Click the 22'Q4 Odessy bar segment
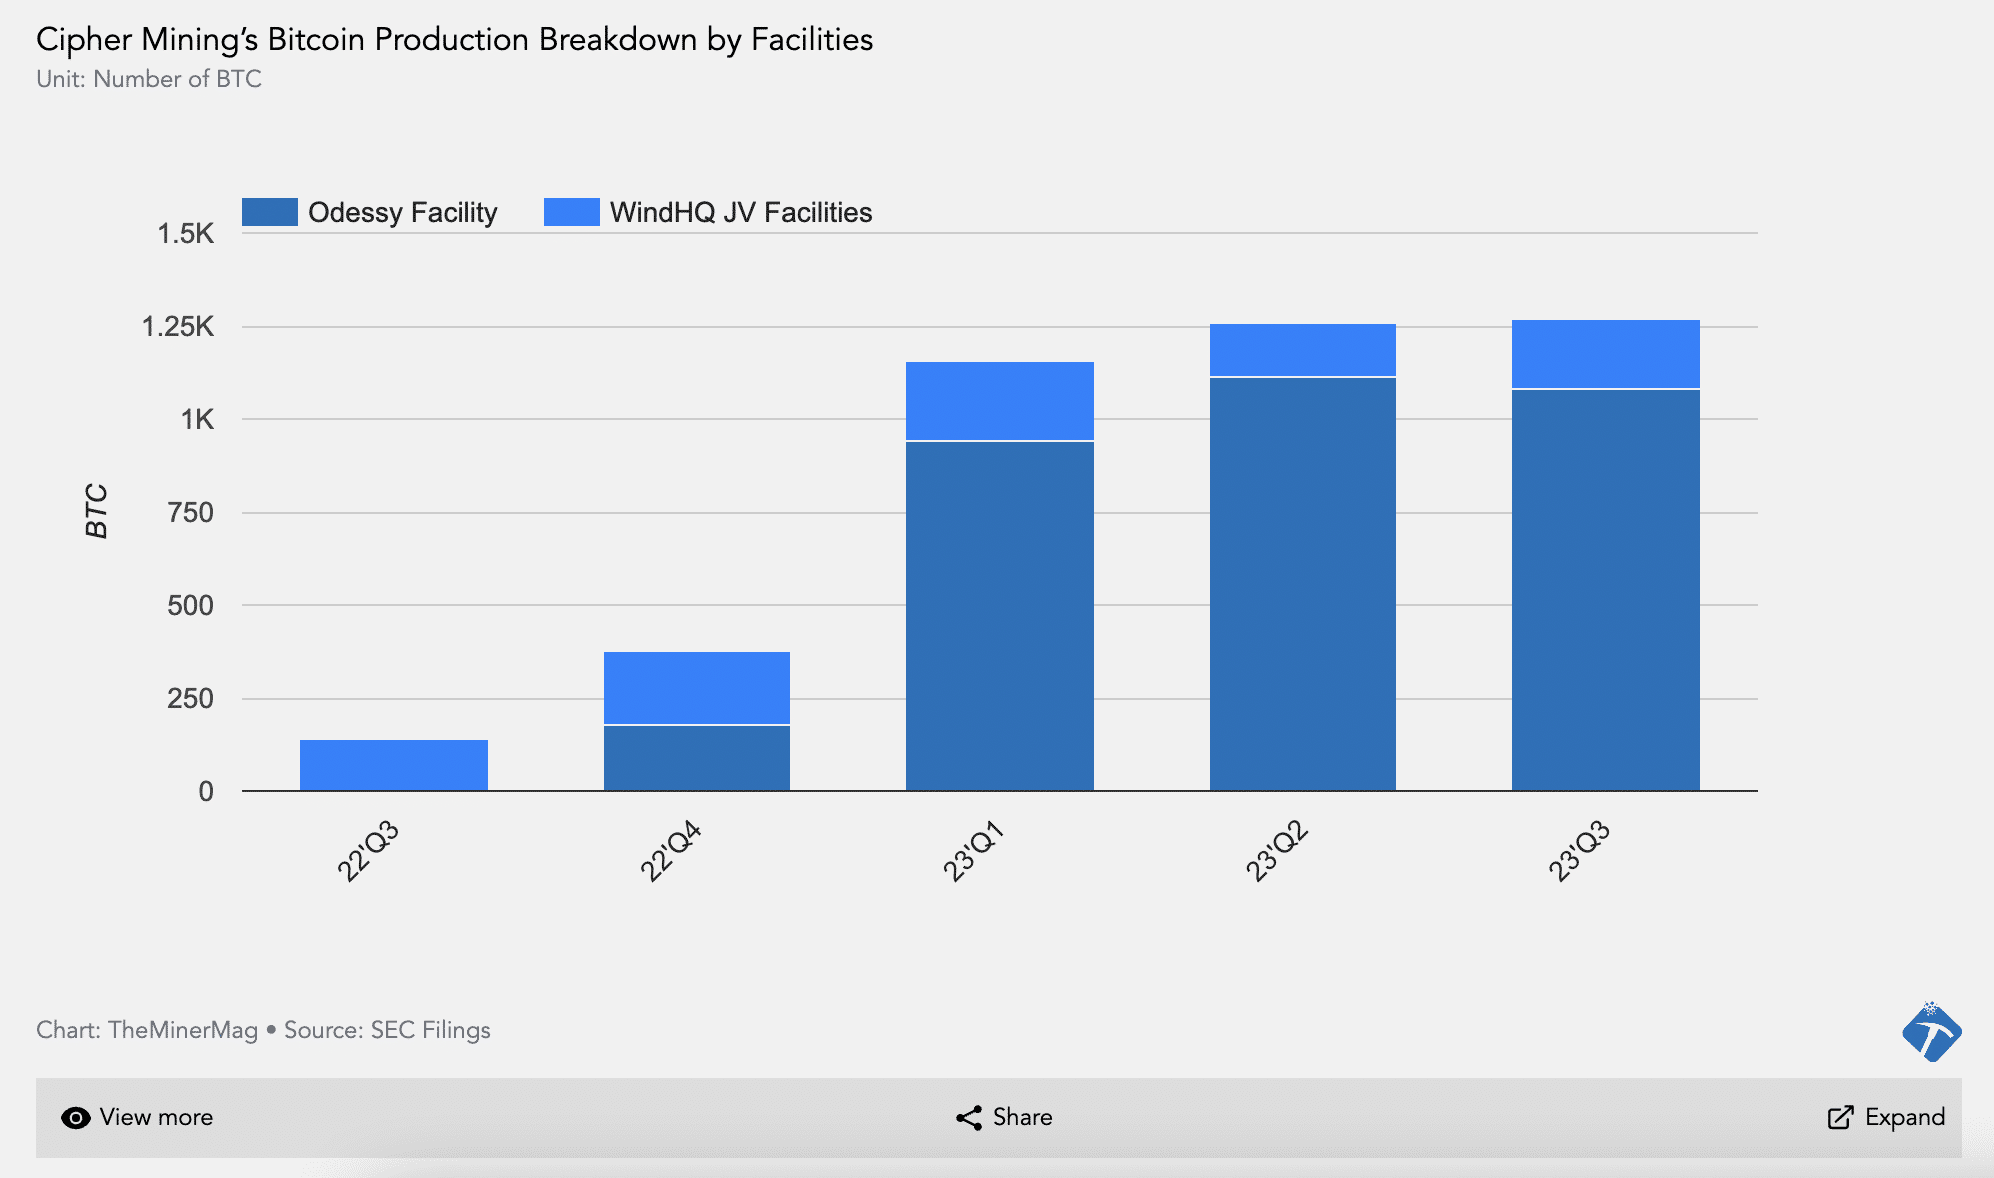Screen dimensions: 1994x1178 697,758
